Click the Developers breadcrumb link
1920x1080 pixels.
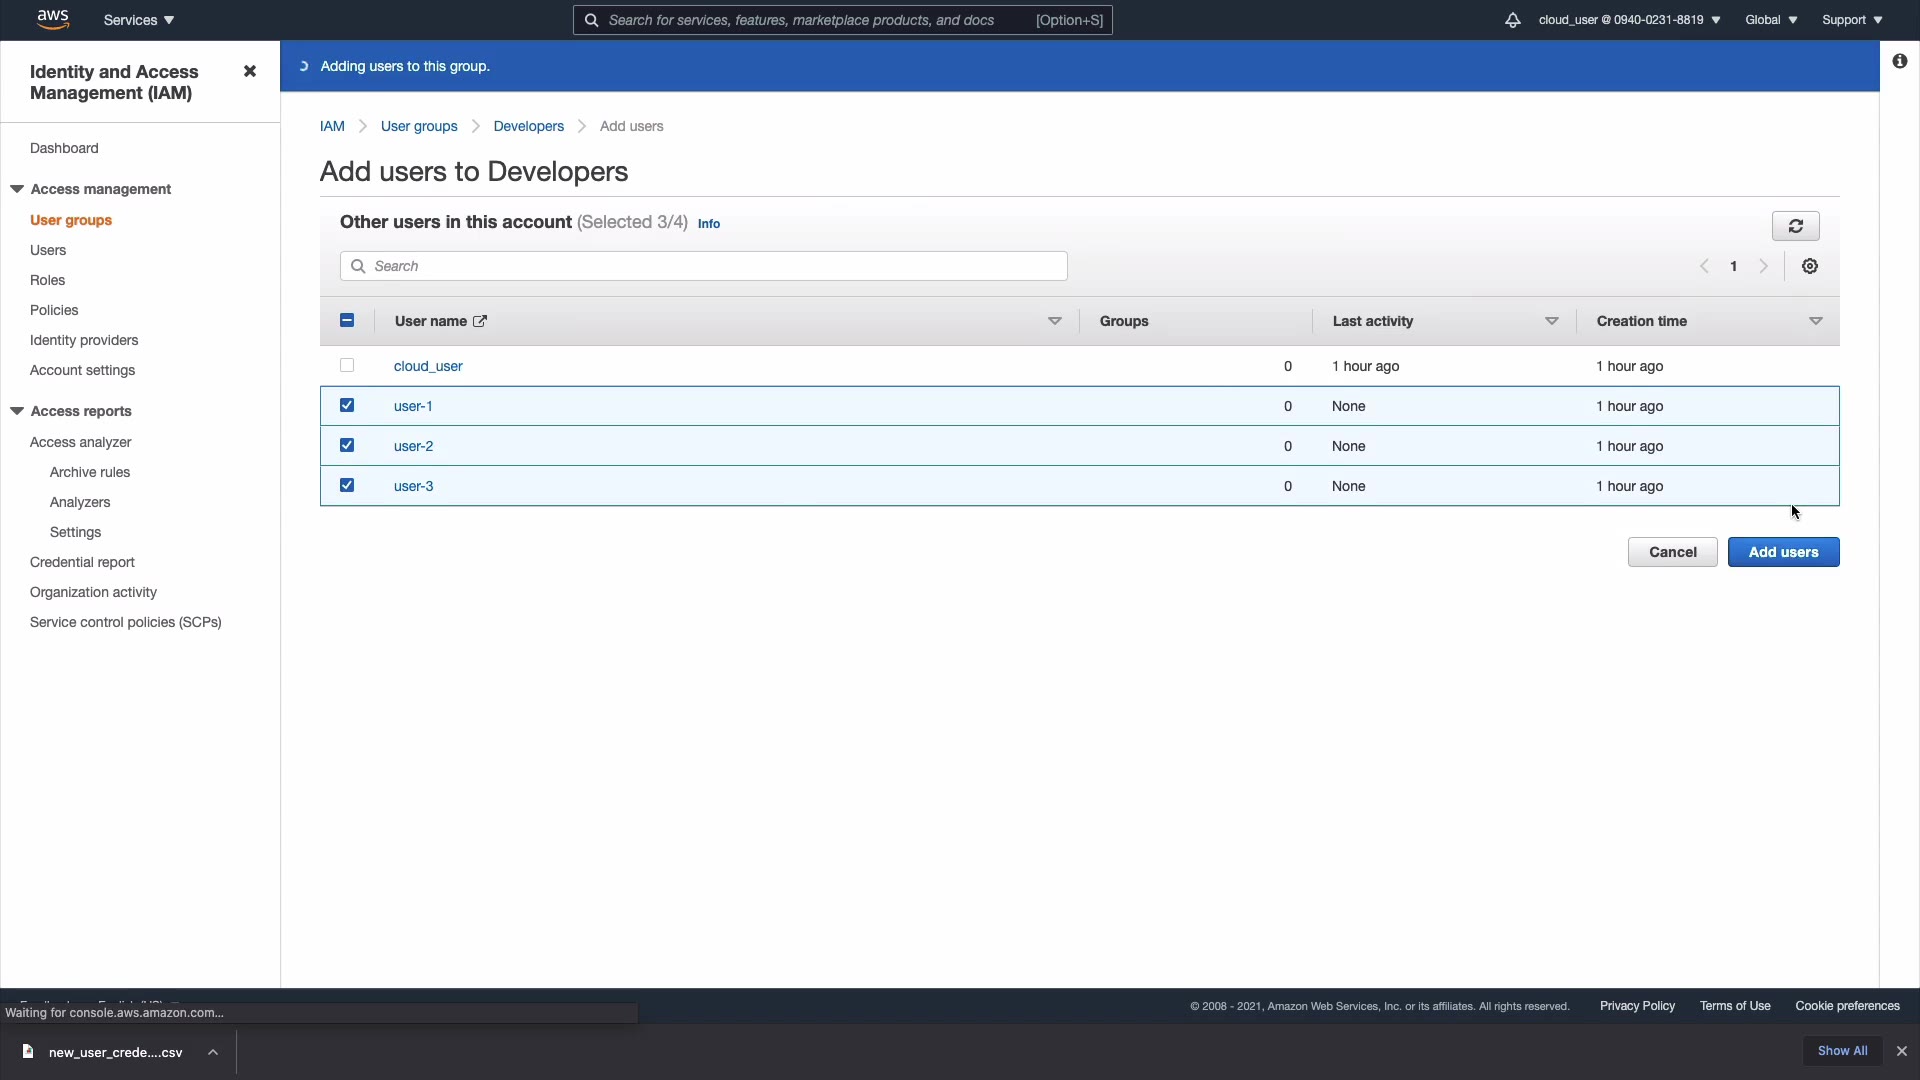point(528,126)
